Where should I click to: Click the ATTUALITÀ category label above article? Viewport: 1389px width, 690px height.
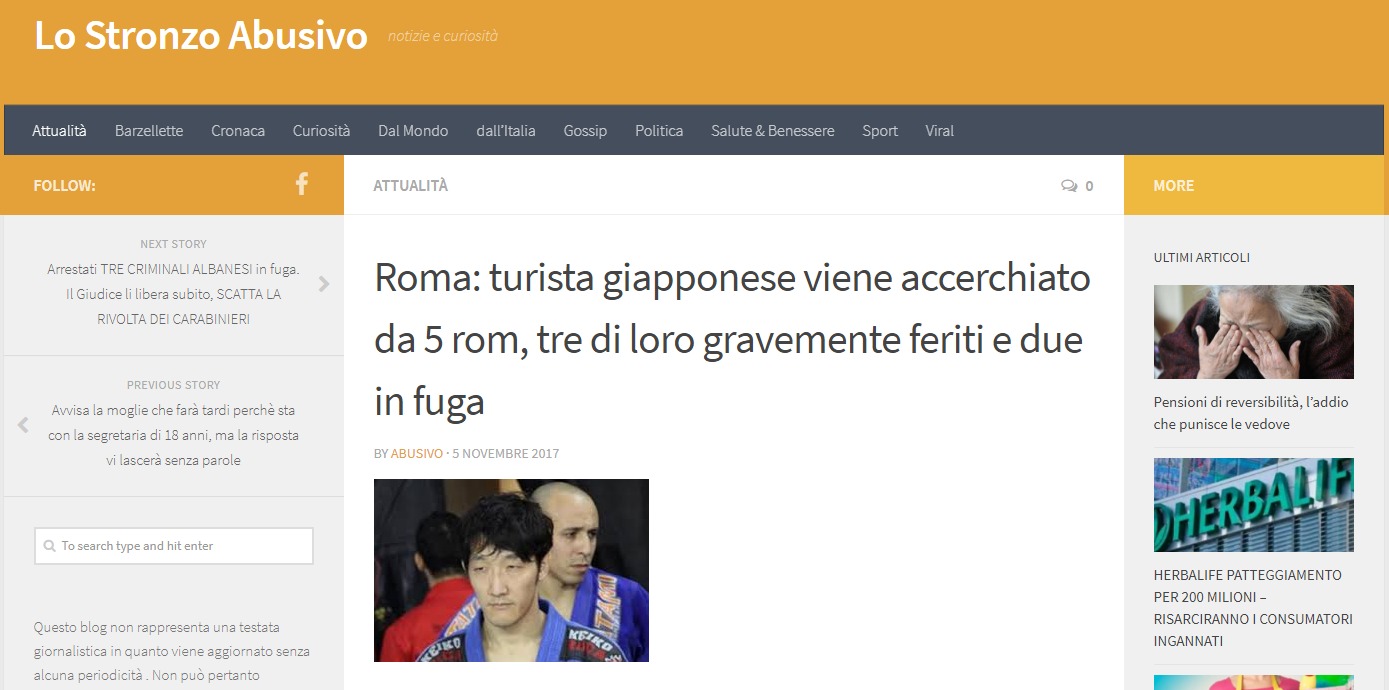tap(411, 186)
